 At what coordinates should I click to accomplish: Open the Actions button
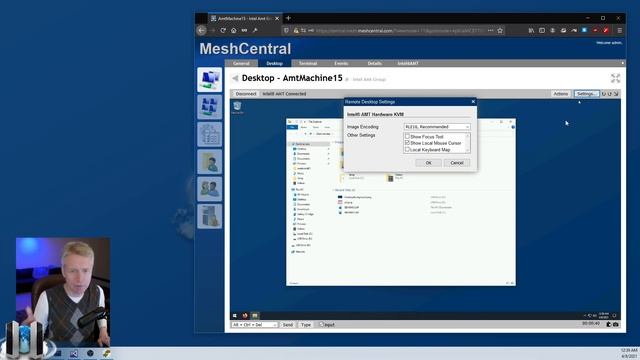pos(560,94)
